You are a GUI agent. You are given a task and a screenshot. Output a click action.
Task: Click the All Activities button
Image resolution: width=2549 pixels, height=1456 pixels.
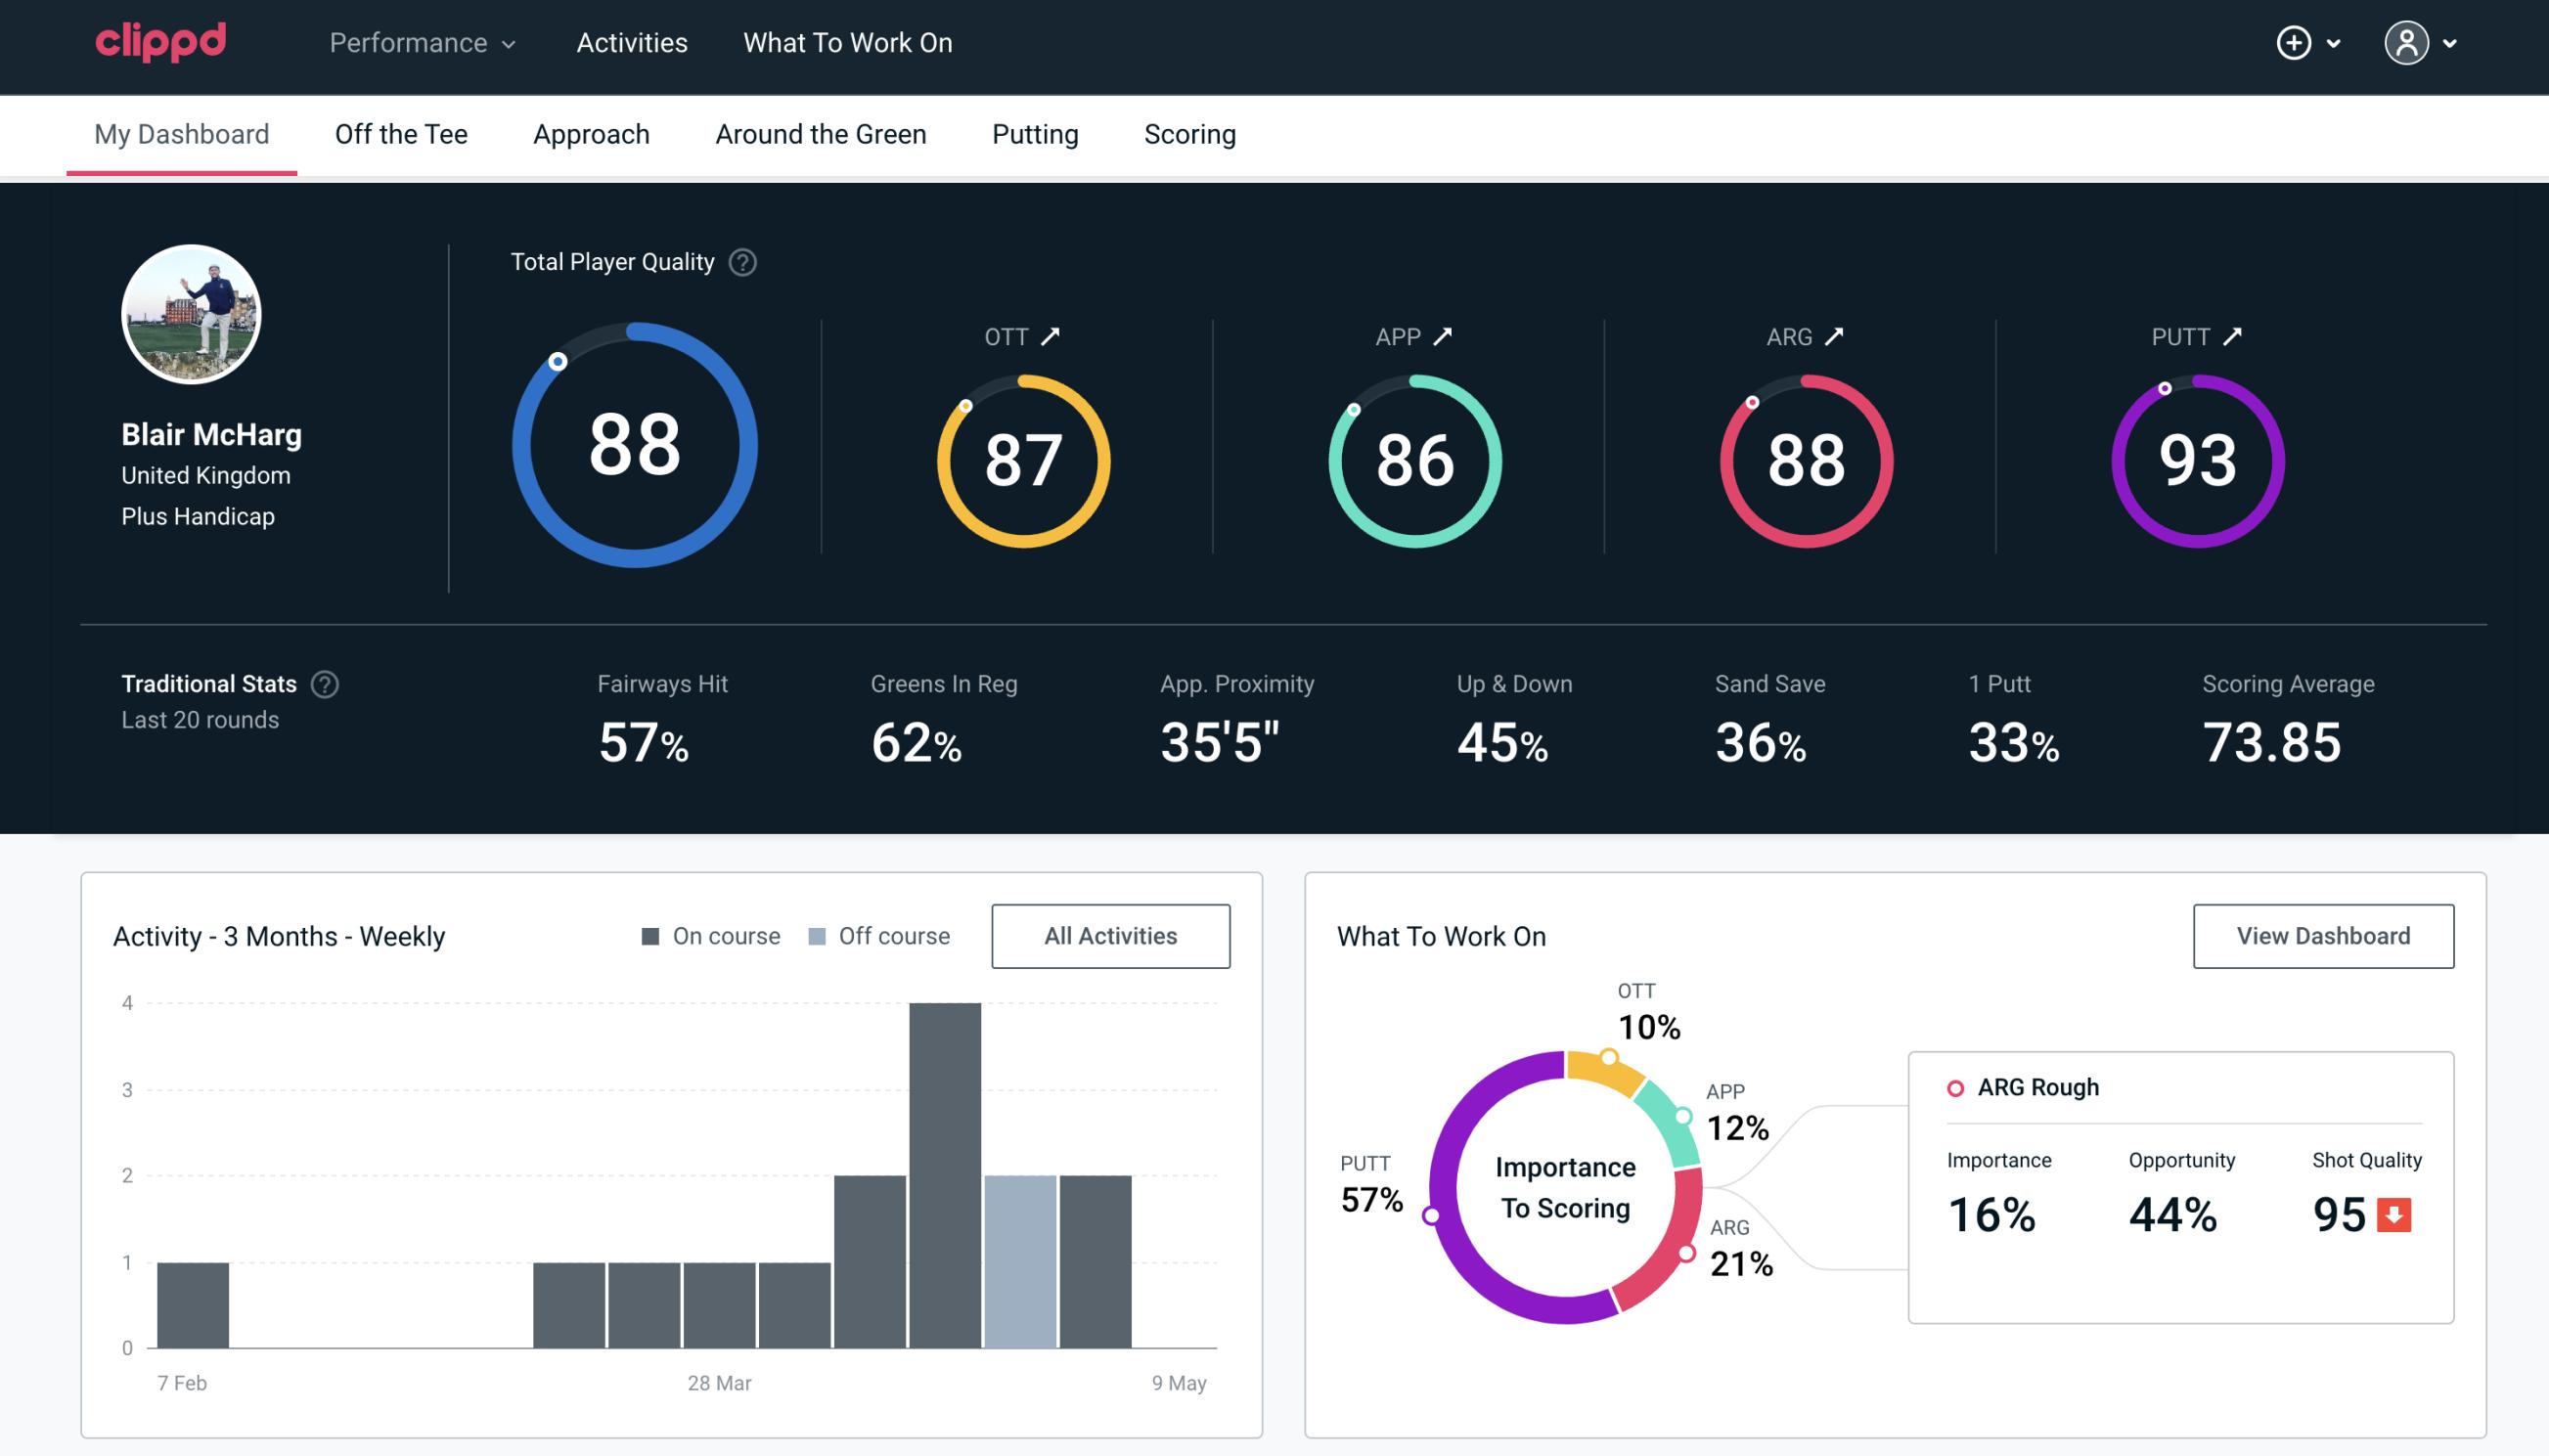pyautogui.click(x=1110, y=936)
